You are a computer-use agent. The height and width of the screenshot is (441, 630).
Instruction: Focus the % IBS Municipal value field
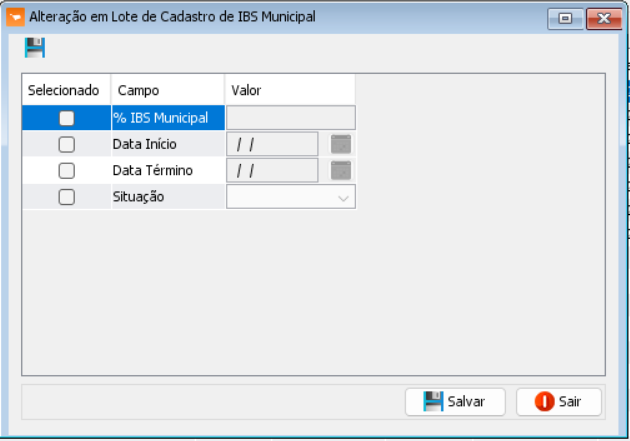point(290,118)
